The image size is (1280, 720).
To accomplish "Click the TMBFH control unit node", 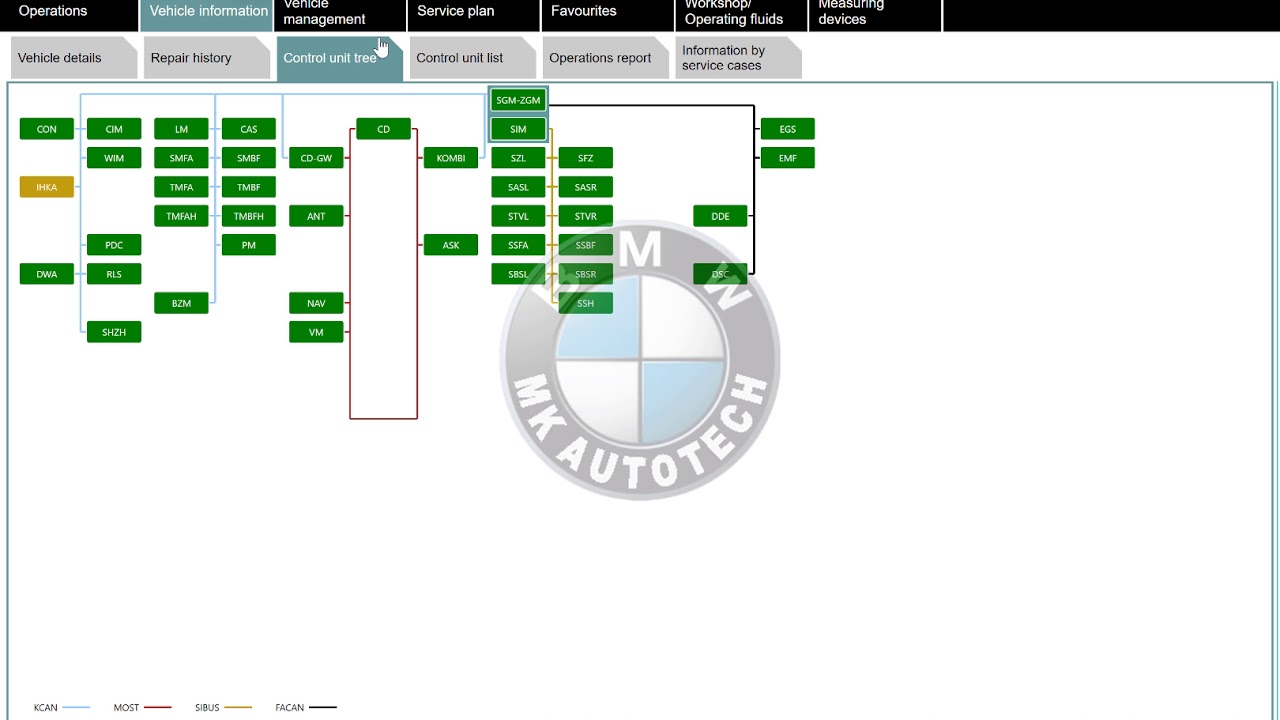I will click(x=249, y=216).
